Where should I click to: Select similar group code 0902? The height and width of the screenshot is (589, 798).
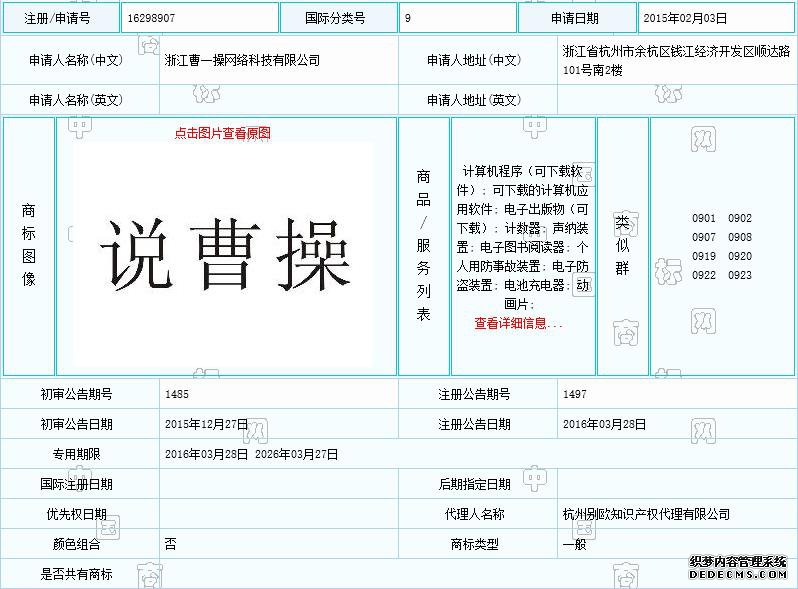[x=740, y=218]
